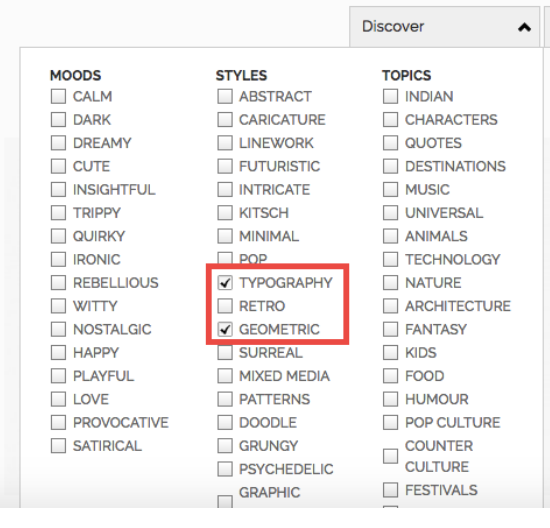Check the MINIMAL style option
550x528 pixels.
pyautogui.click(x=225, y=236)
